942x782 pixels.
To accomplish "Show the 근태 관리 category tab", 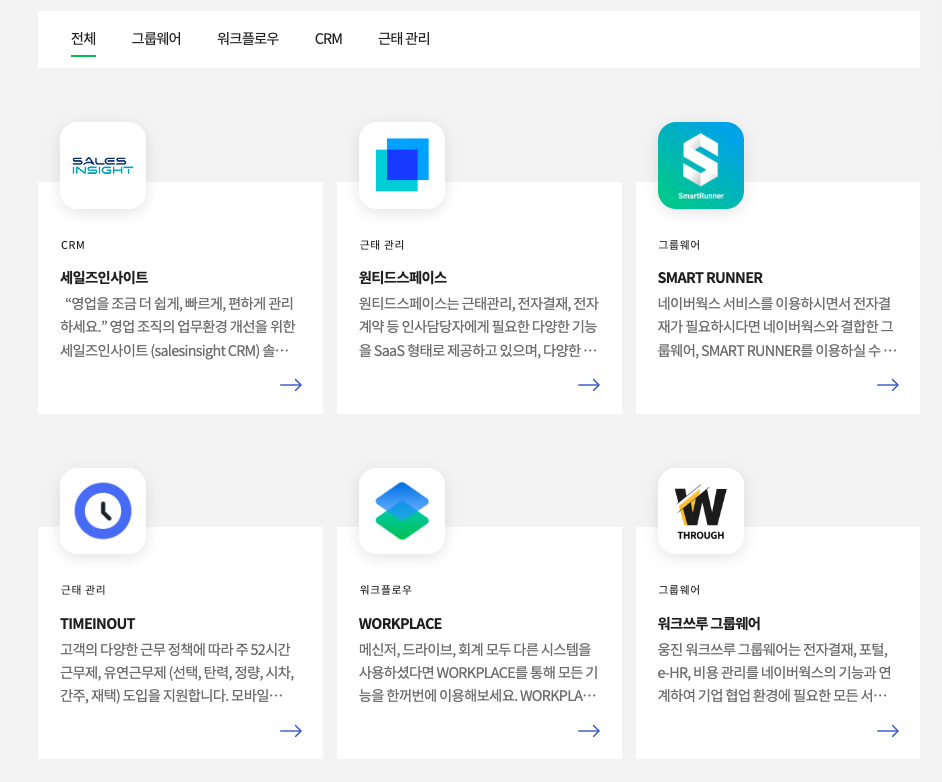I will coord(404,39).
